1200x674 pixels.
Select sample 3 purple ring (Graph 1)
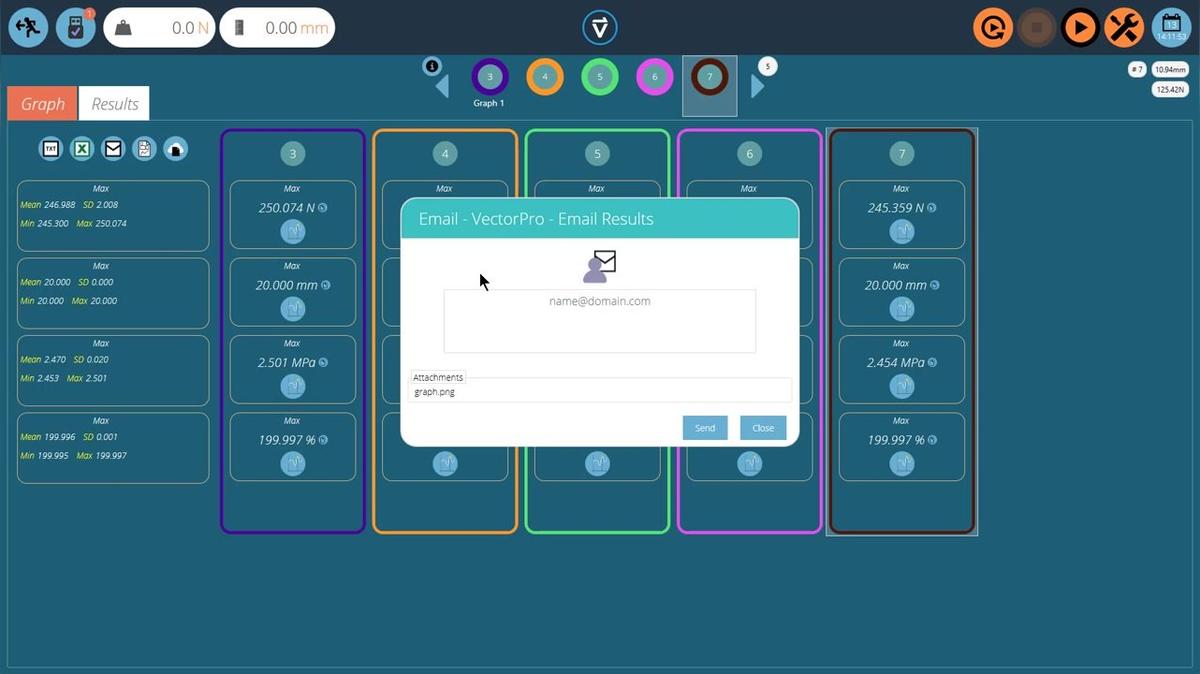(x=489, y=77)
